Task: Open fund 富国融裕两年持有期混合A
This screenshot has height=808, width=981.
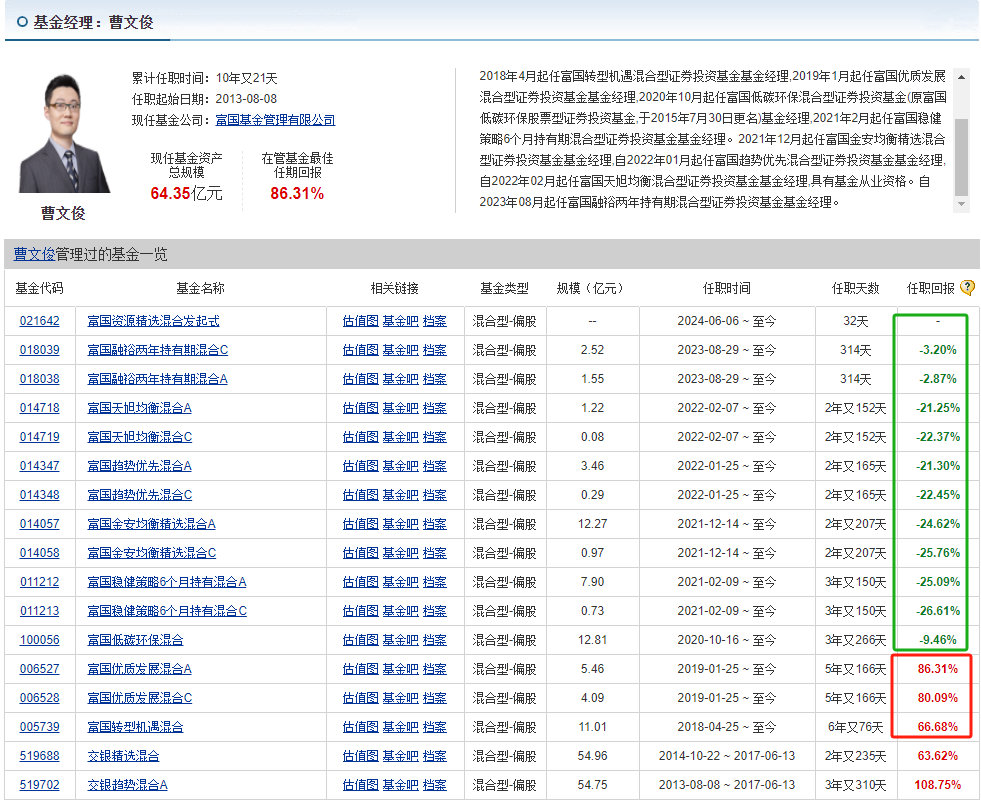Action: click(158, 379)
